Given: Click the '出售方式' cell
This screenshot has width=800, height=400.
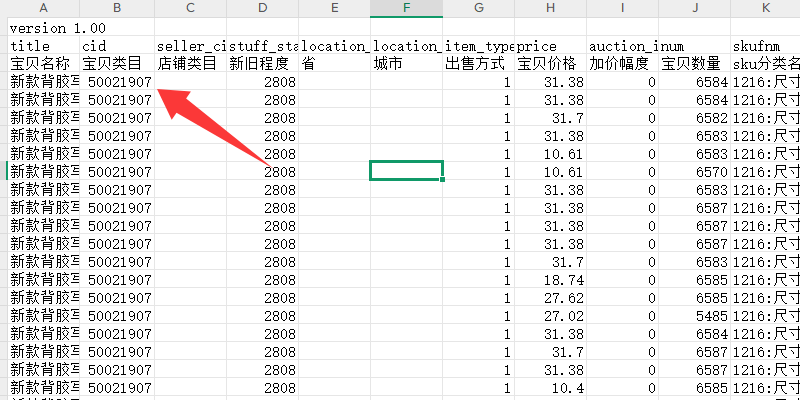Looking at the screenshot, I should [478, 64].
